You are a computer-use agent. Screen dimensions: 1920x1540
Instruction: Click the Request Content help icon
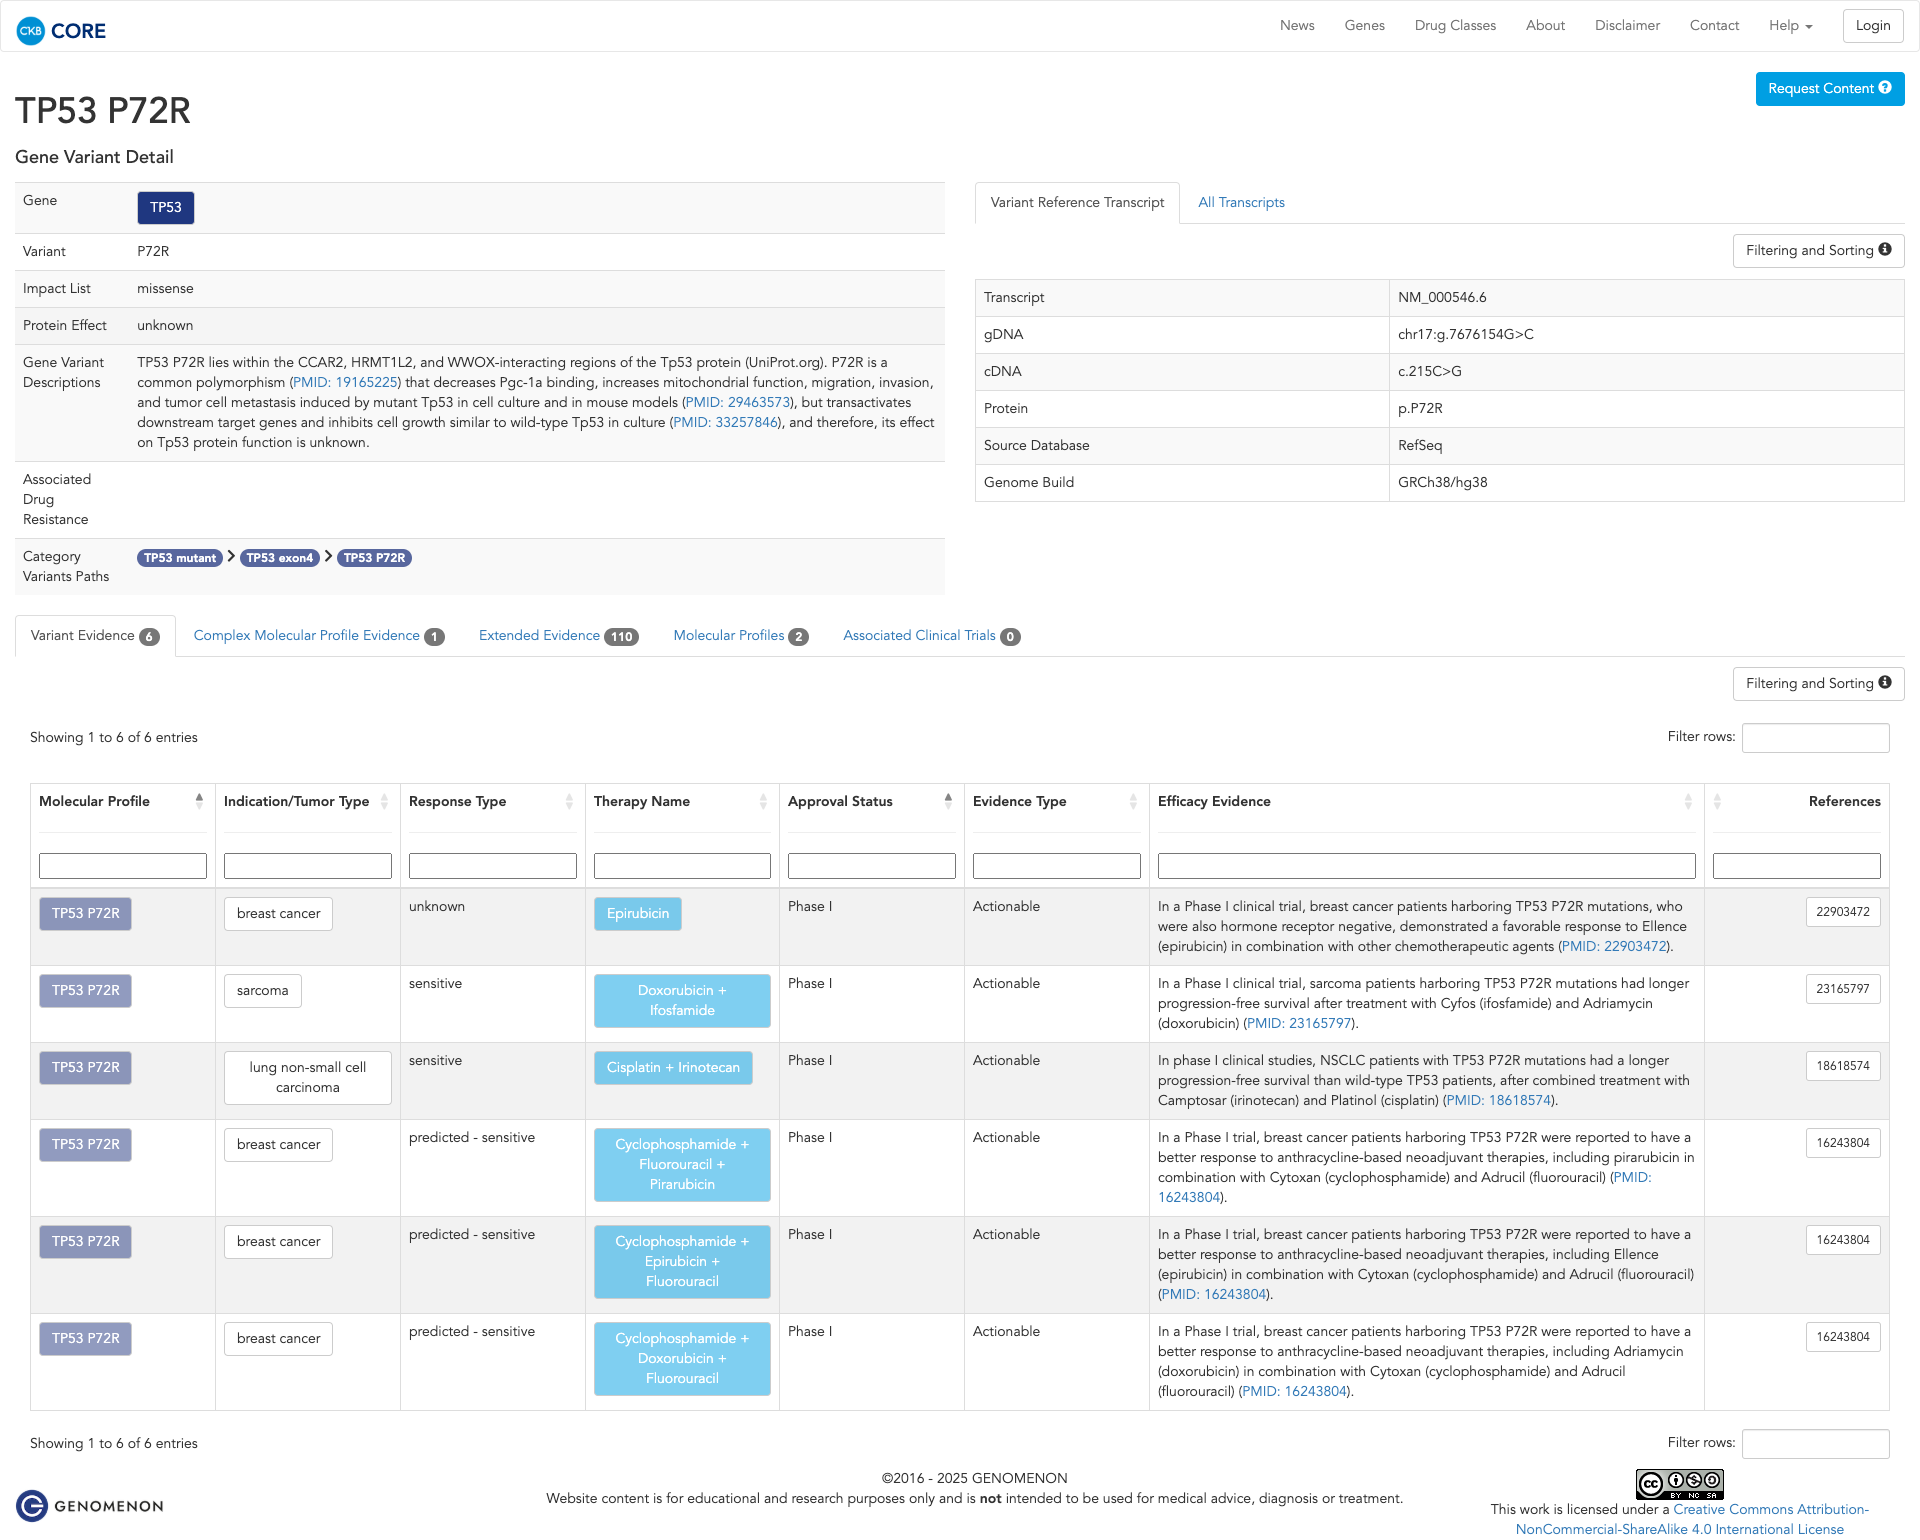pos(1885,88)
